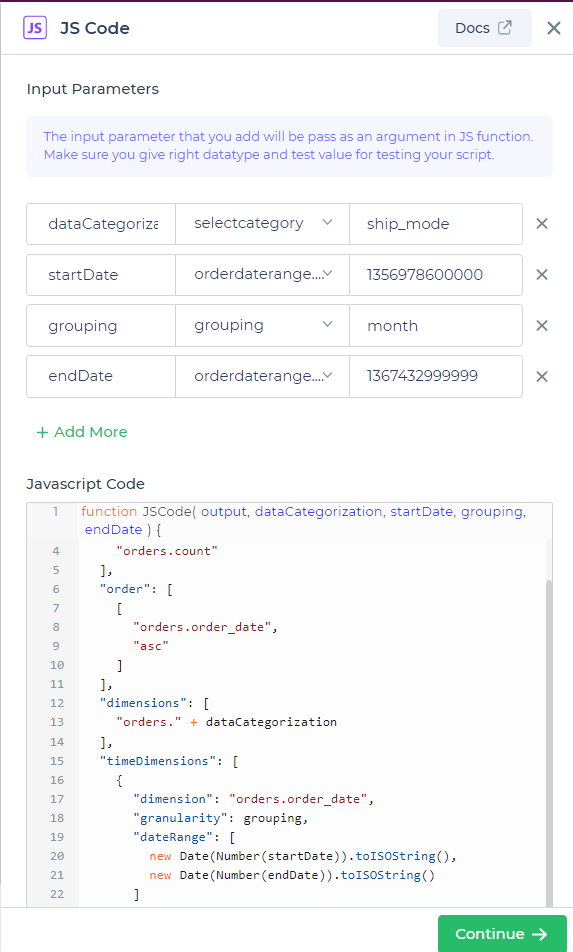The image size is (573, 952).
Task: Click the startDate toISOString line 20
Action: pyautogui.click(x=303, y=856)
